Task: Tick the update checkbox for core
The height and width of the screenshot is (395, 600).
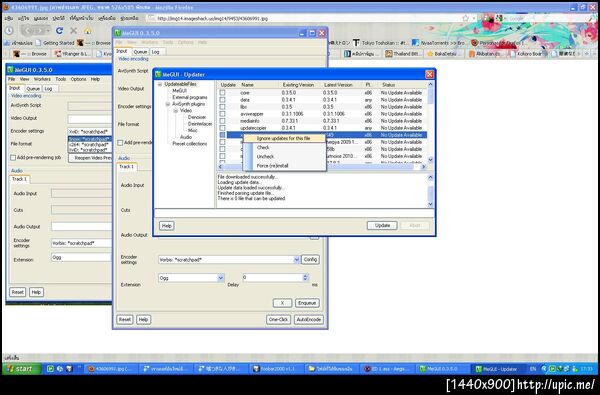Action: click(222, 93)
